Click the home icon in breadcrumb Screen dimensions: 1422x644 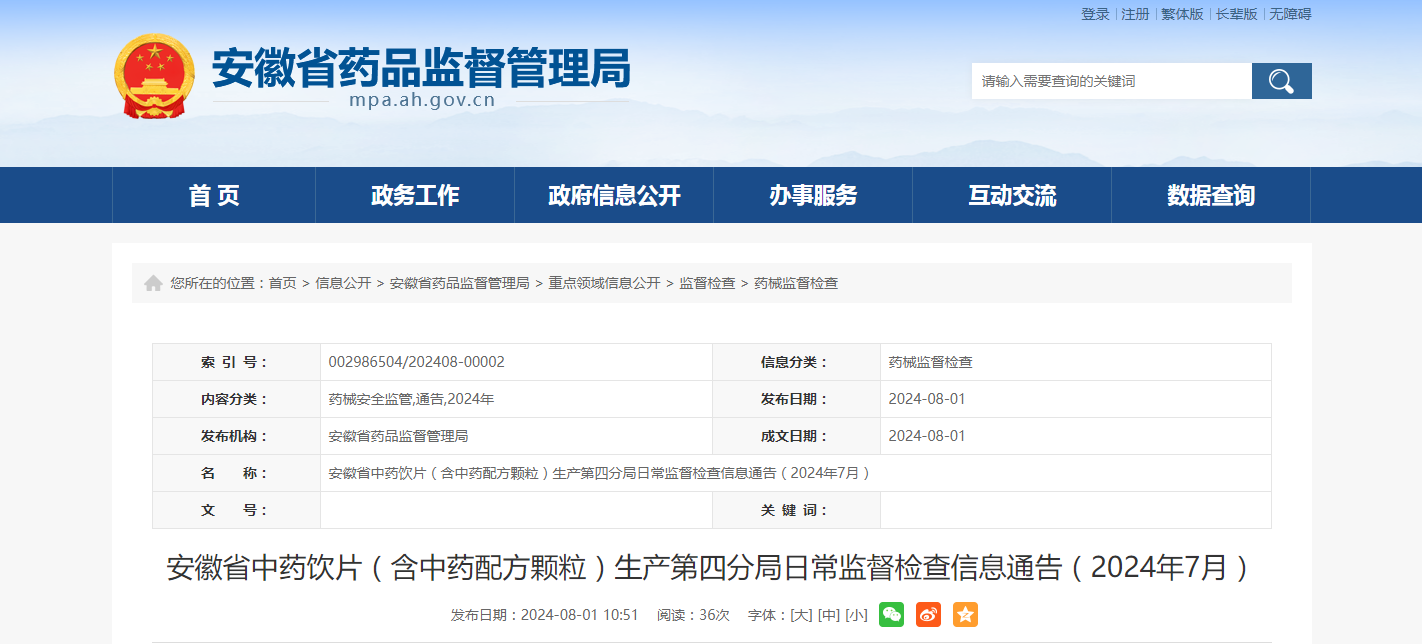pyautogui.click(x=153, y=284)
